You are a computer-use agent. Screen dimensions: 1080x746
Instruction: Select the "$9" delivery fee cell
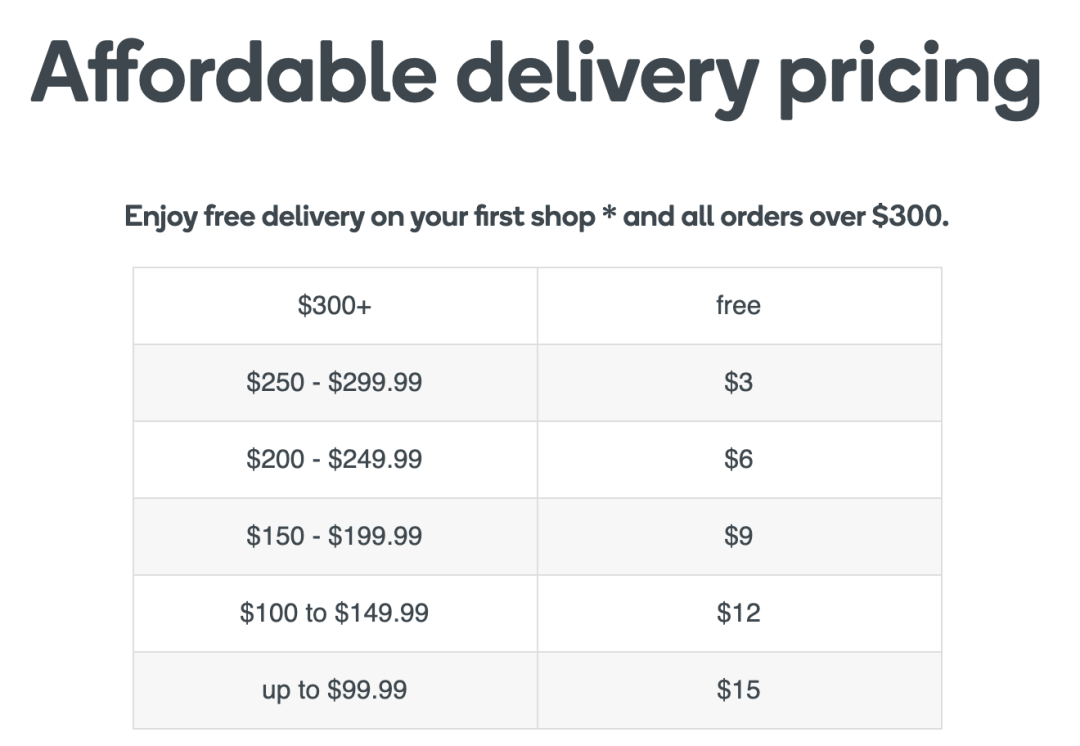[738, 537]
